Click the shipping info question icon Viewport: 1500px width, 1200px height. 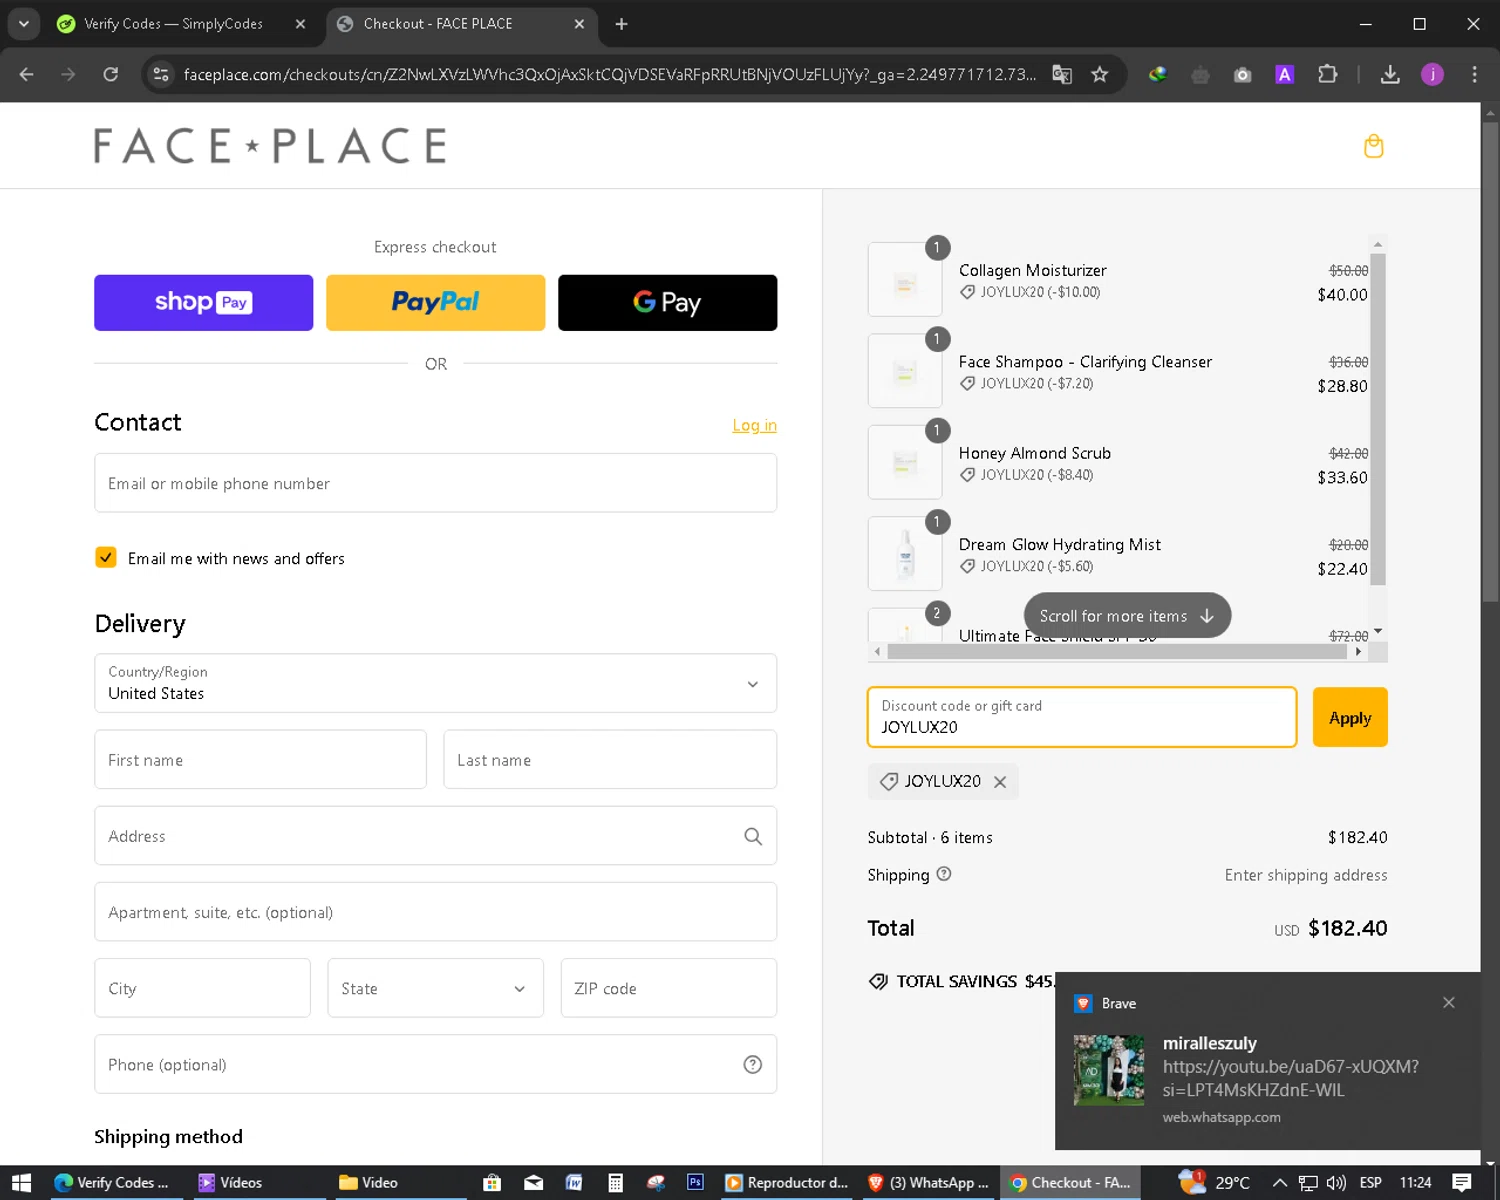point(944,874)
